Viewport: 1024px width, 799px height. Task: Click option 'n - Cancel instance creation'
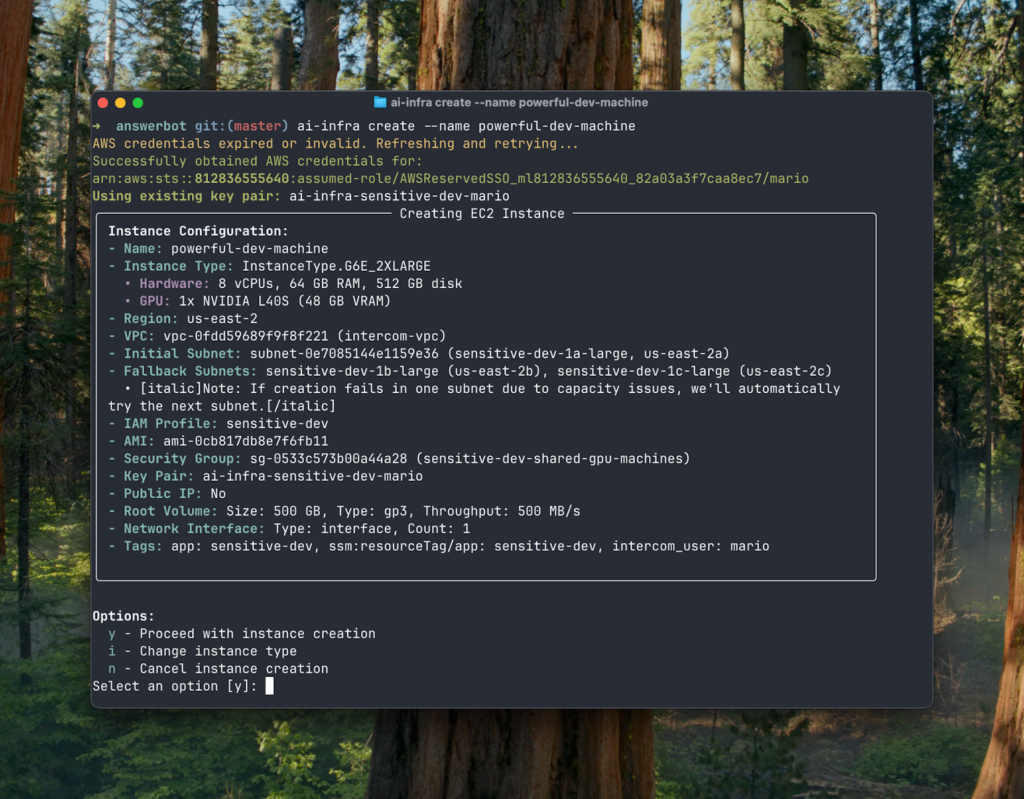[218, 669]
